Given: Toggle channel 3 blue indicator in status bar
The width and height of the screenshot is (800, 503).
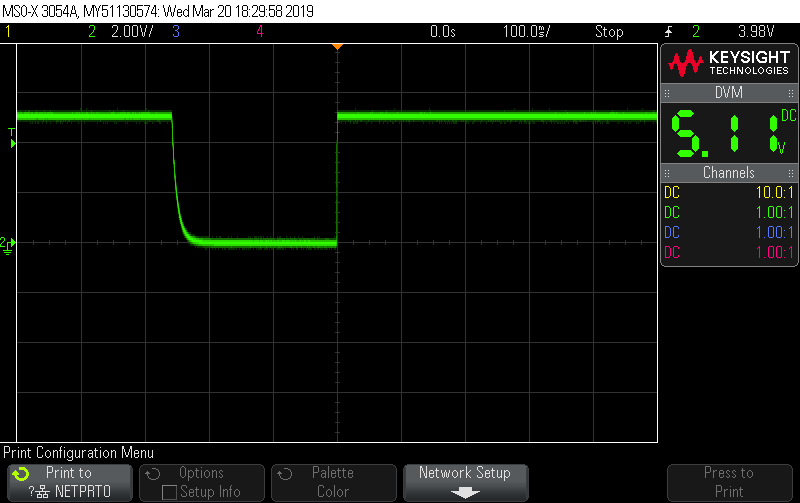Looking at the screenshot, I should (x=176, y=31).
